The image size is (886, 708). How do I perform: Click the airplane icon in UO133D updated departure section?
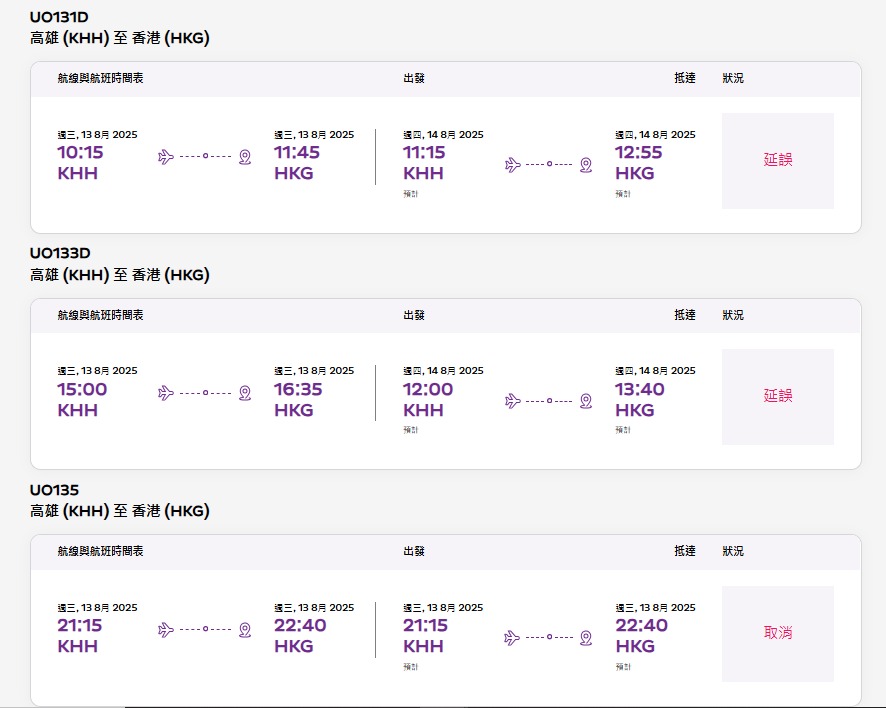point(513,401)
